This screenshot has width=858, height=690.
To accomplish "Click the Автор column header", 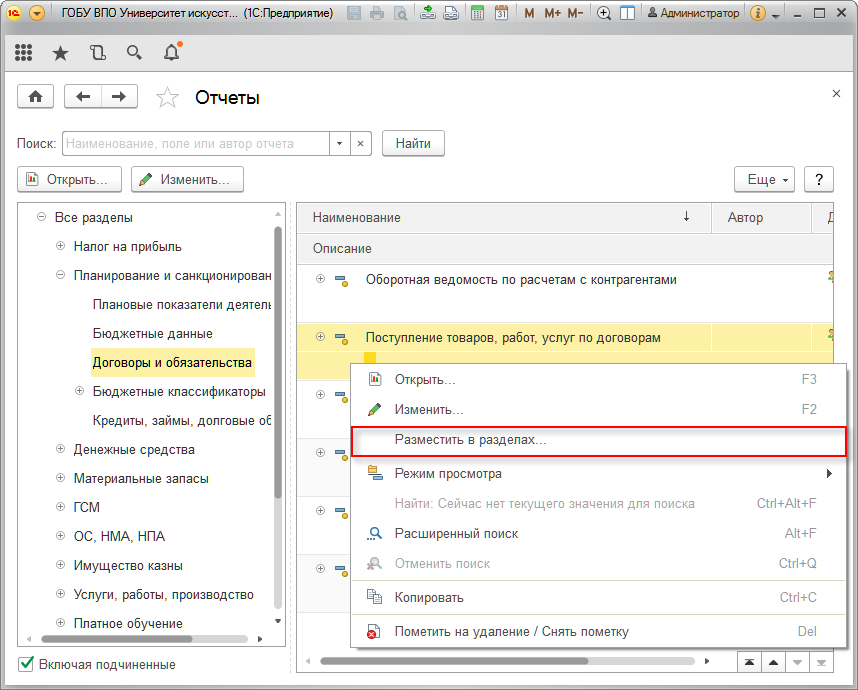I will click(761, 217).
